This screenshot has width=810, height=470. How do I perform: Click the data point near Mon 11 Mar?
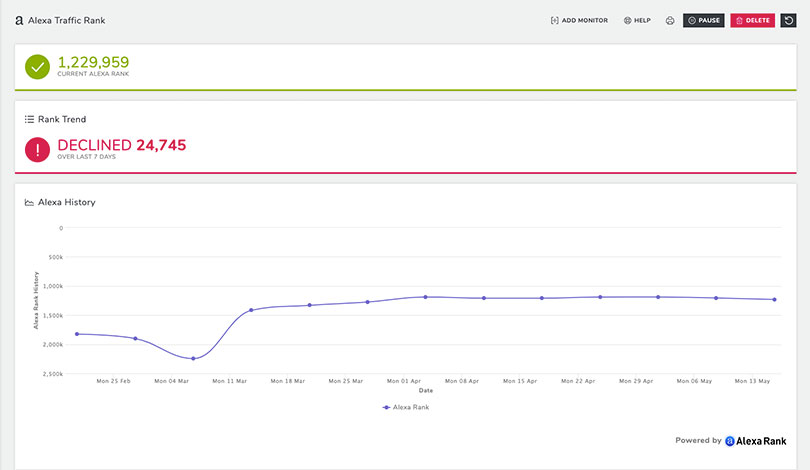[251, 310]
